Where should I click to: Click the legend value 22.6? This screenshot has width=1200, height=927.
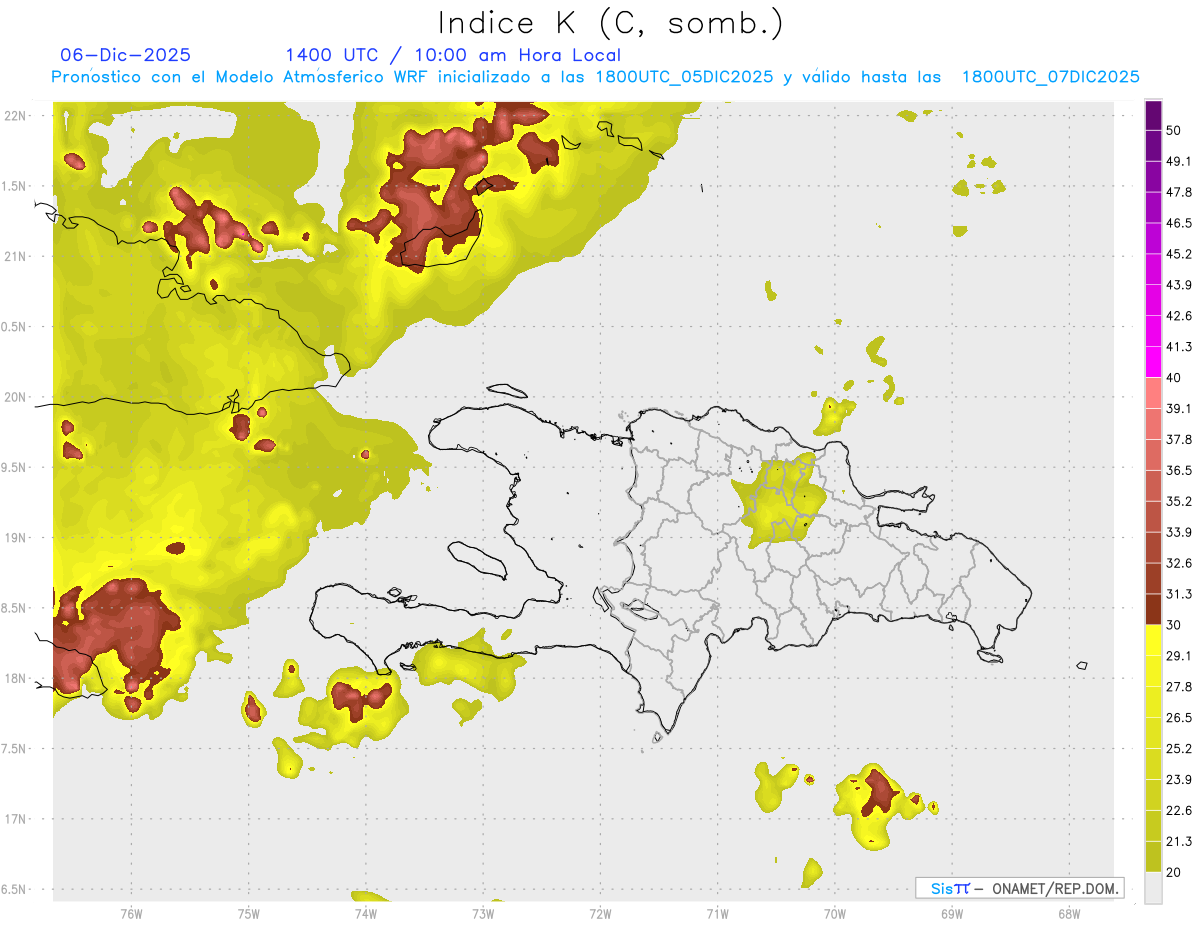pyautogui.click(x=1179, y=810)
